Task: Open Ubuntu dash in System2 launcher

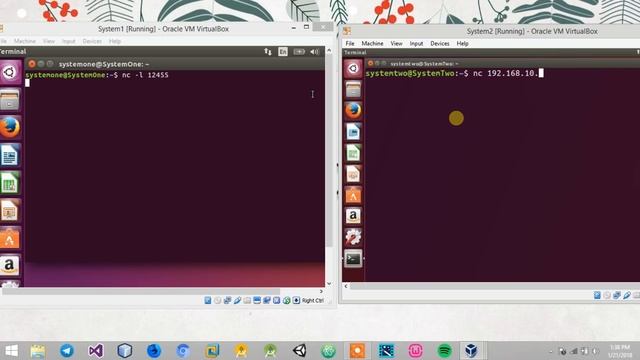Action: (353, 68)
